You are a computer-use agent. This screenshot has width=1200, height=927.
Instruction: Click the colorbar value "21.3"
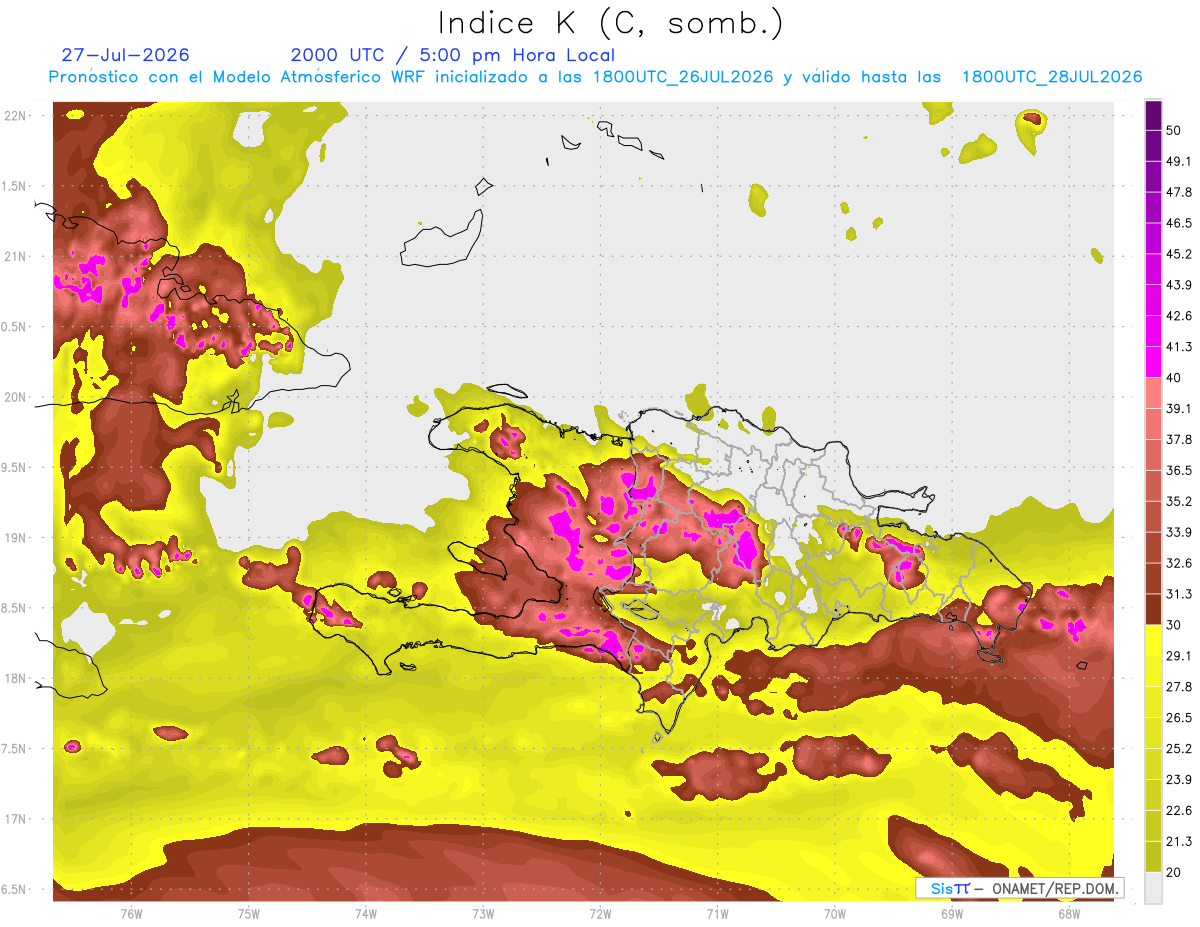(x=1179, y=842)
